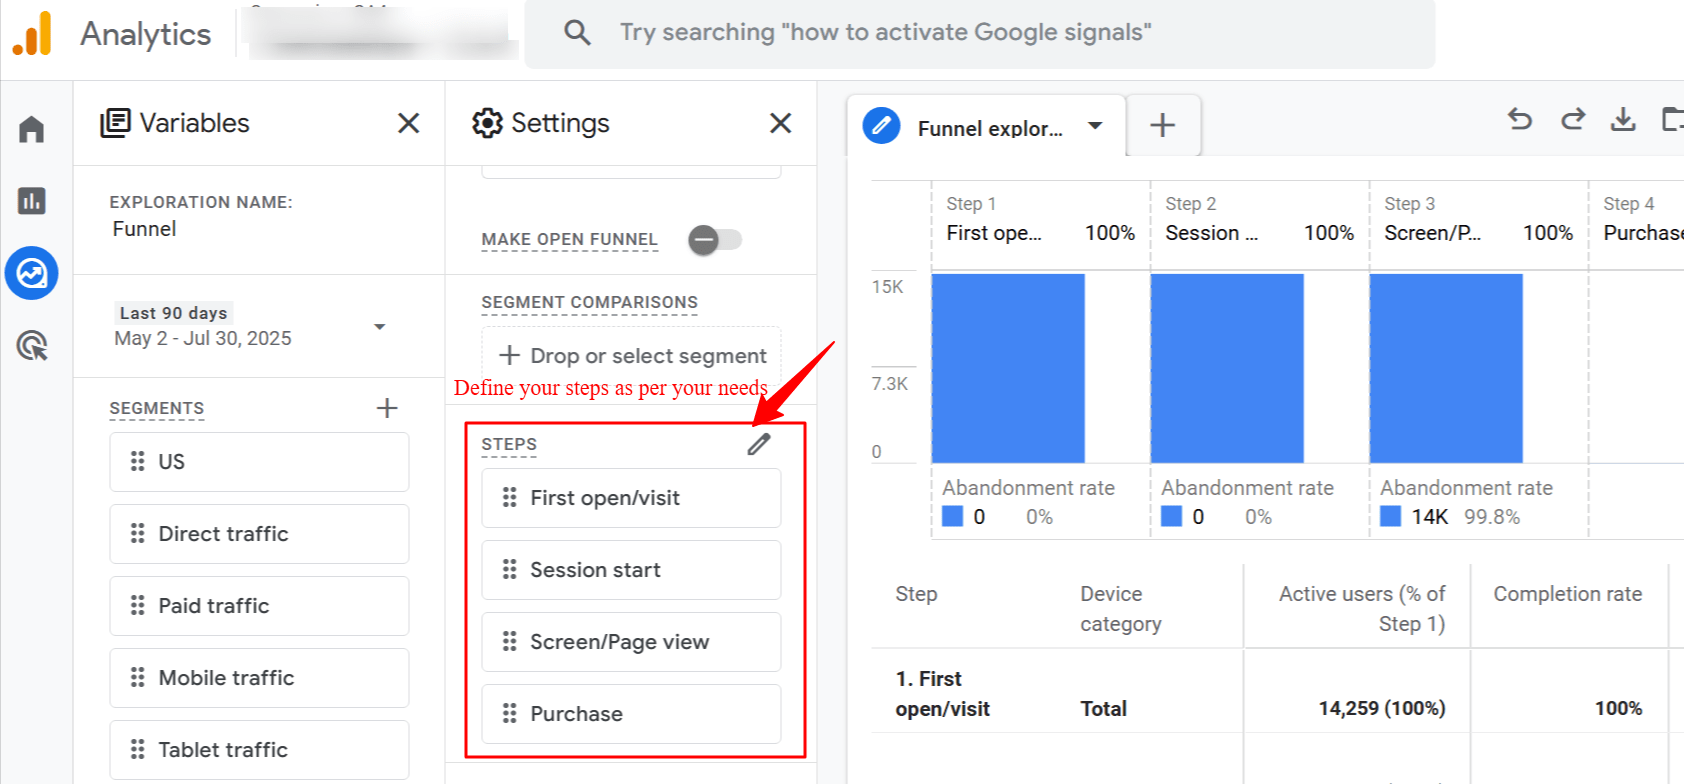Select the Paid traffic segment
1684x784 pixels.
click(259, 606)
